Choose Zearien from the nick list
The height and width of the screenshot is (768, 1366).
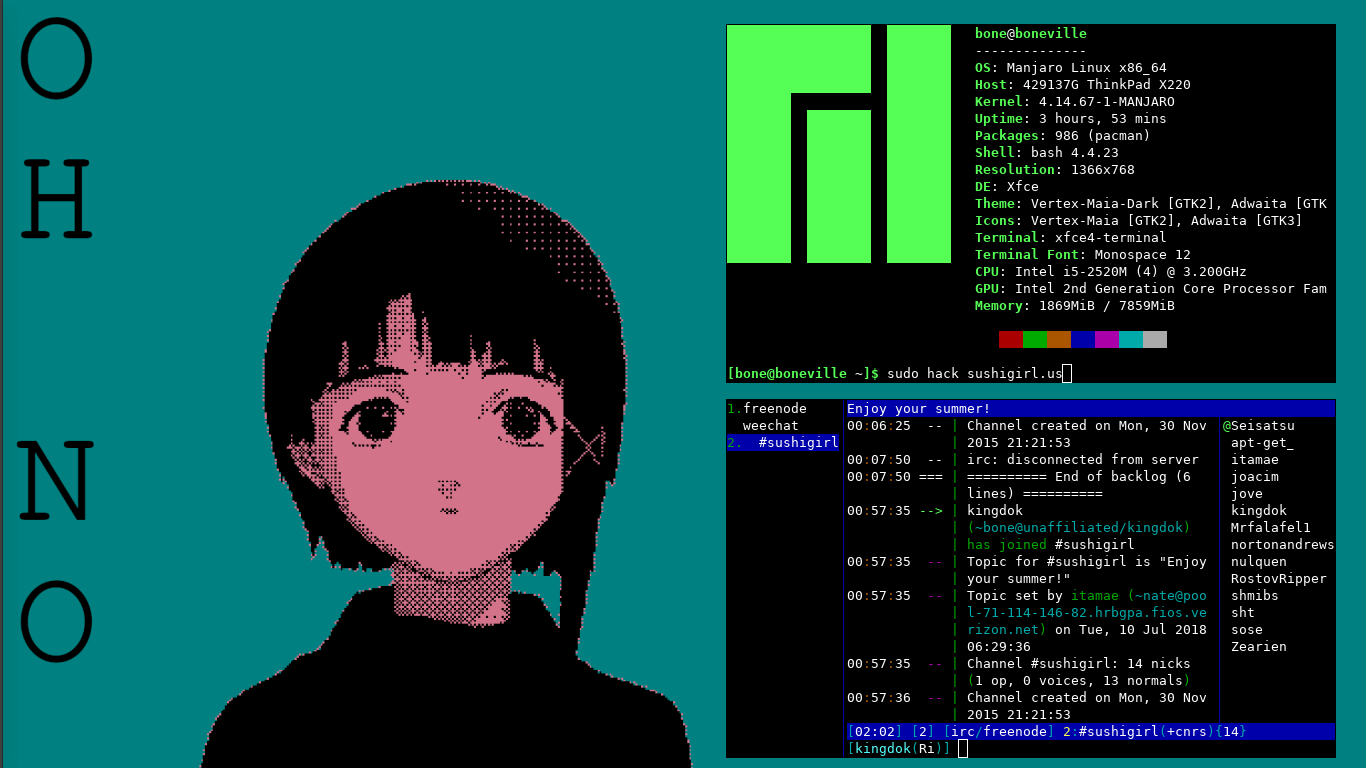[x=1258, y=646]
